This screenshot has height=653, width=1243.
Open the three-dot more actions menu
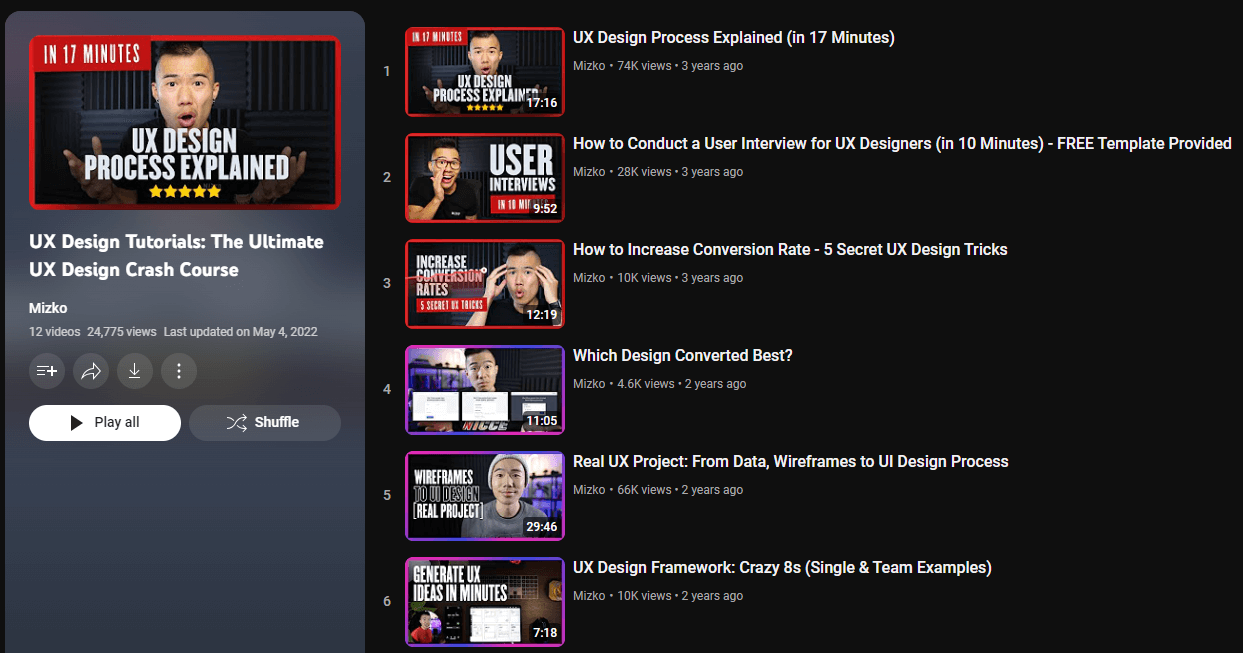(x=179, y=371)
